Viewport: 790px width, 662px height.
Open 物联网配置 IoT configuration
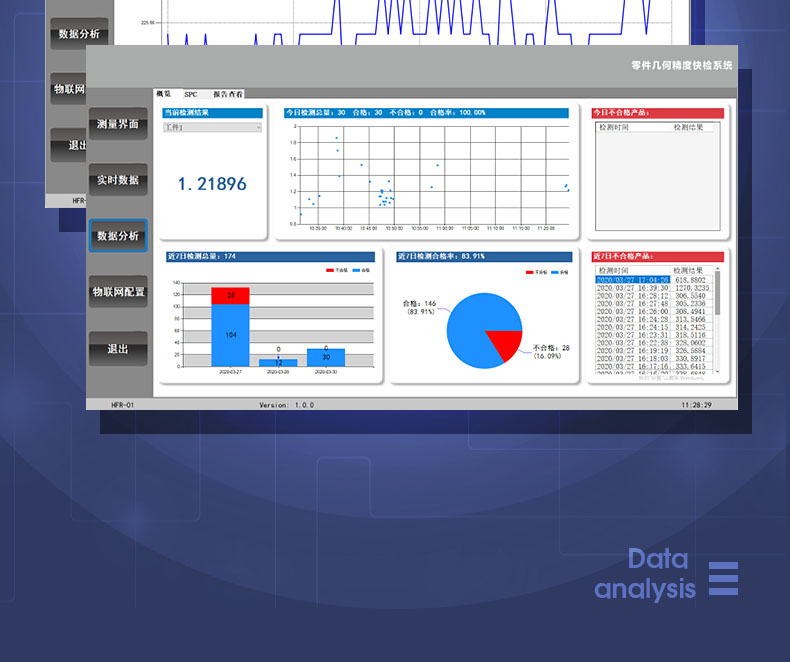click(x=118, y=292)
